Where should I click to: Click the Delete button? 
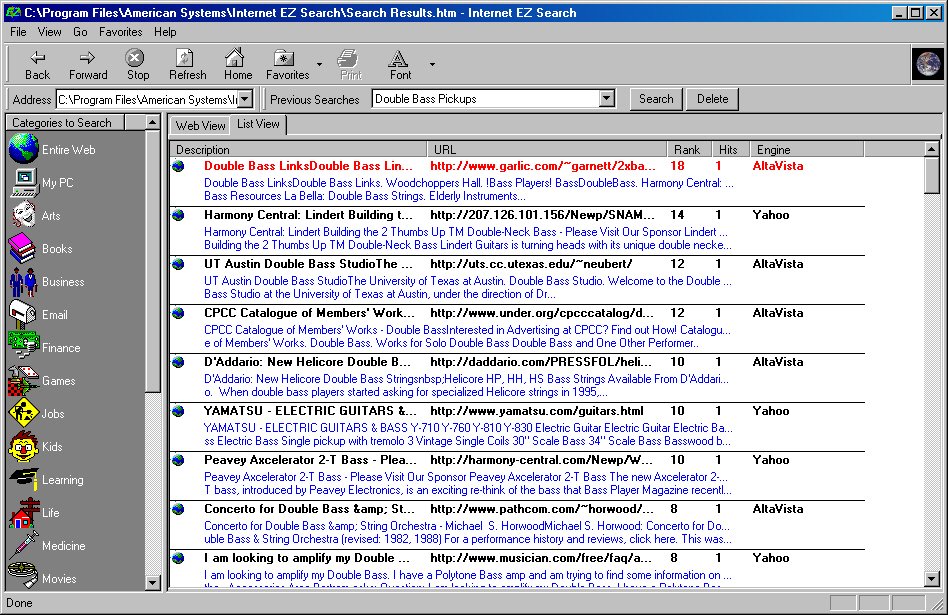pos(712,99)
